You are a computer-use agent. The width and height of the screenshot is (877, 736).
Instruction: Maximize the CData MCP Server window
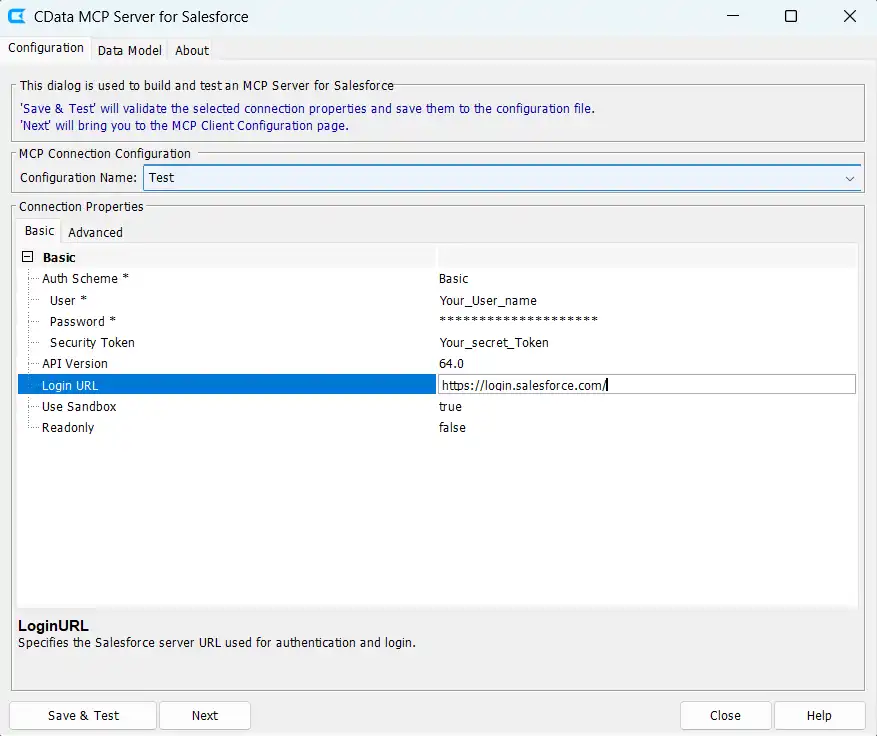pyautogui.click(x=790, y=17)
